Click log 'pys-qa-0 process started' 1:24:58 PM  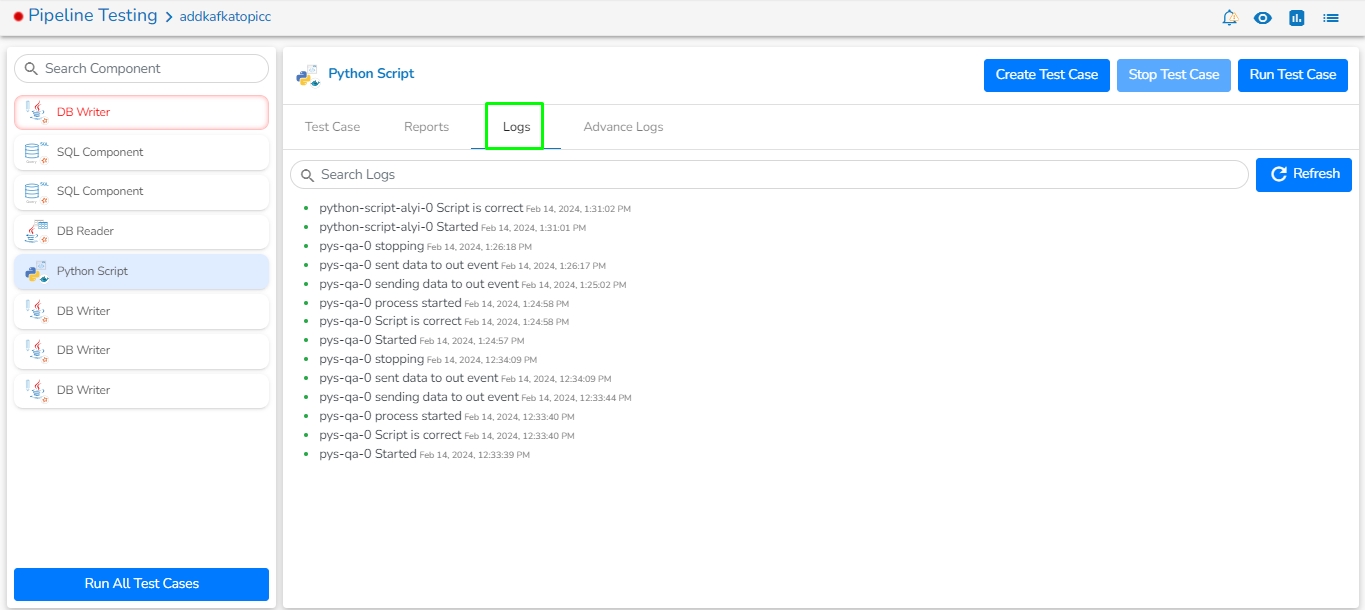click(444, 303)
